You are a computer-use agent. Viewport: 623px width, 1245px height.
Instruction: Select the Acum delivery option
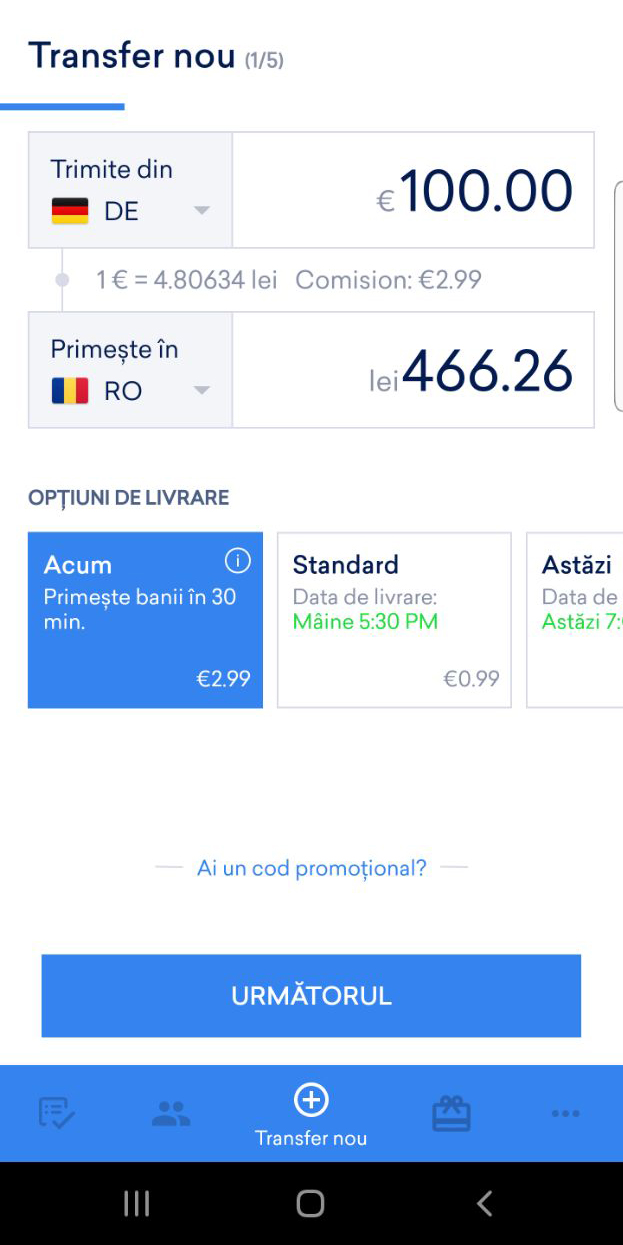pyautogui.click(x=145, y=620)
